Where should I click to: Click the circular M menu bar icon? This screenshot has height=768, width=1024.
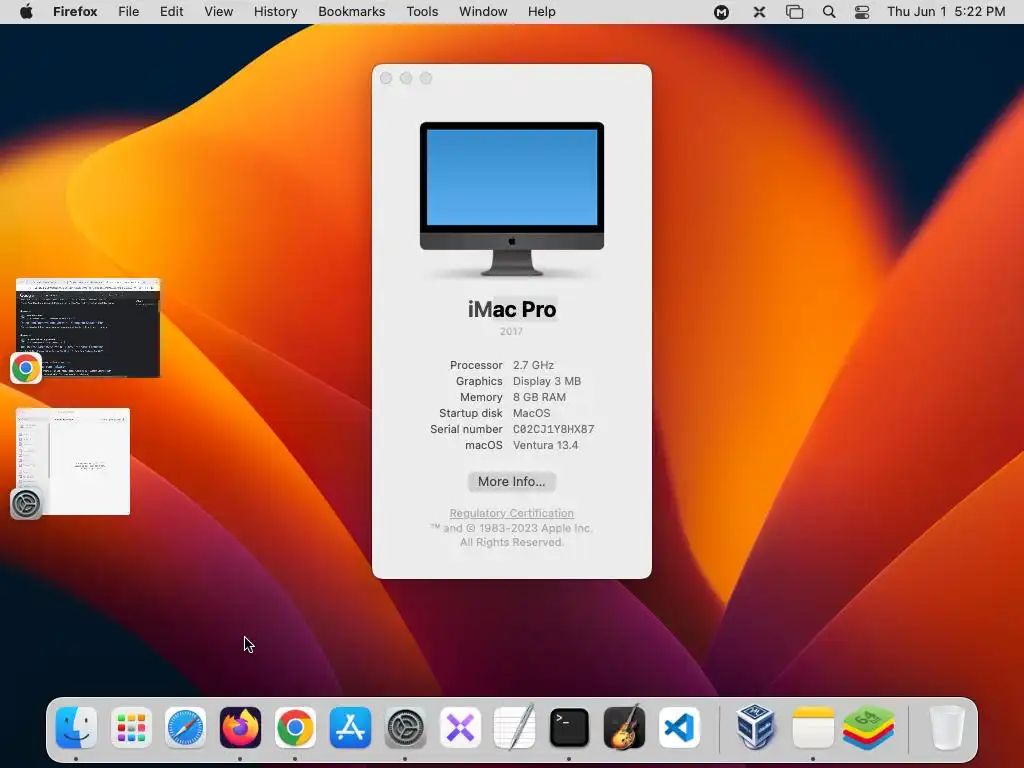721,12
